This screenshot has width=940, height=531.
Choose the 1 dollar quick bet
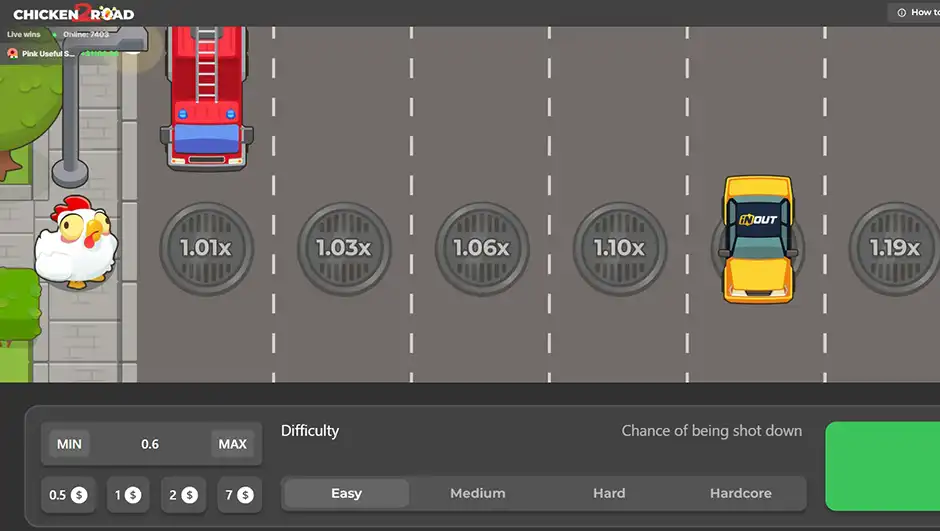click(128, 495)
